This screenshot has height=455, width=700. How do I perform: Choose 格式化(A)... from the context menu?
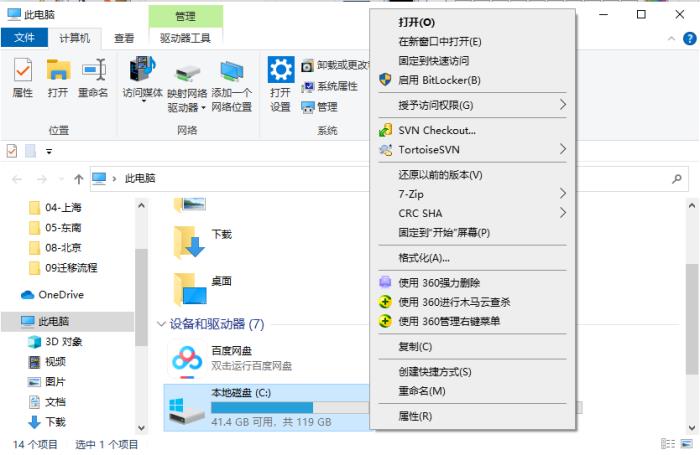point(424,258)
